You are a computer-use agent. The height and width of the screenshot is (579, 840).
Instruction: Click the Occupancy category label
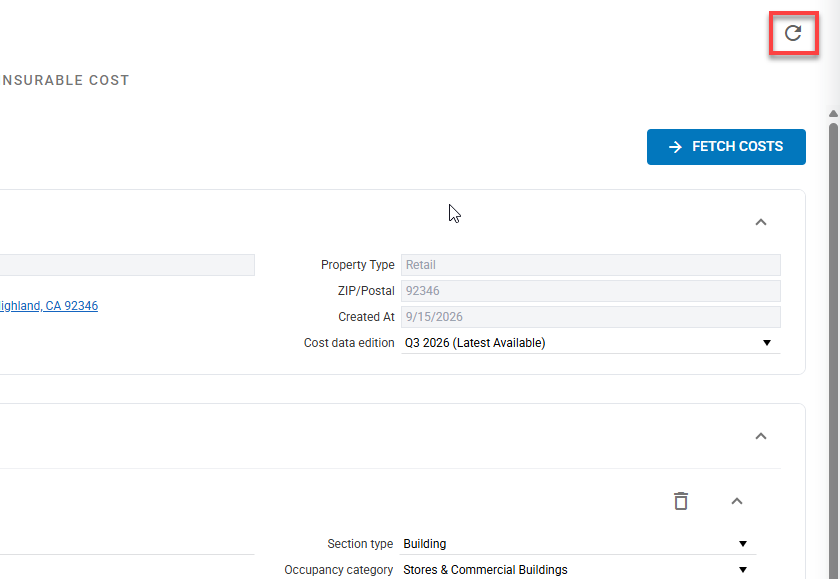(x=339, y=569)
